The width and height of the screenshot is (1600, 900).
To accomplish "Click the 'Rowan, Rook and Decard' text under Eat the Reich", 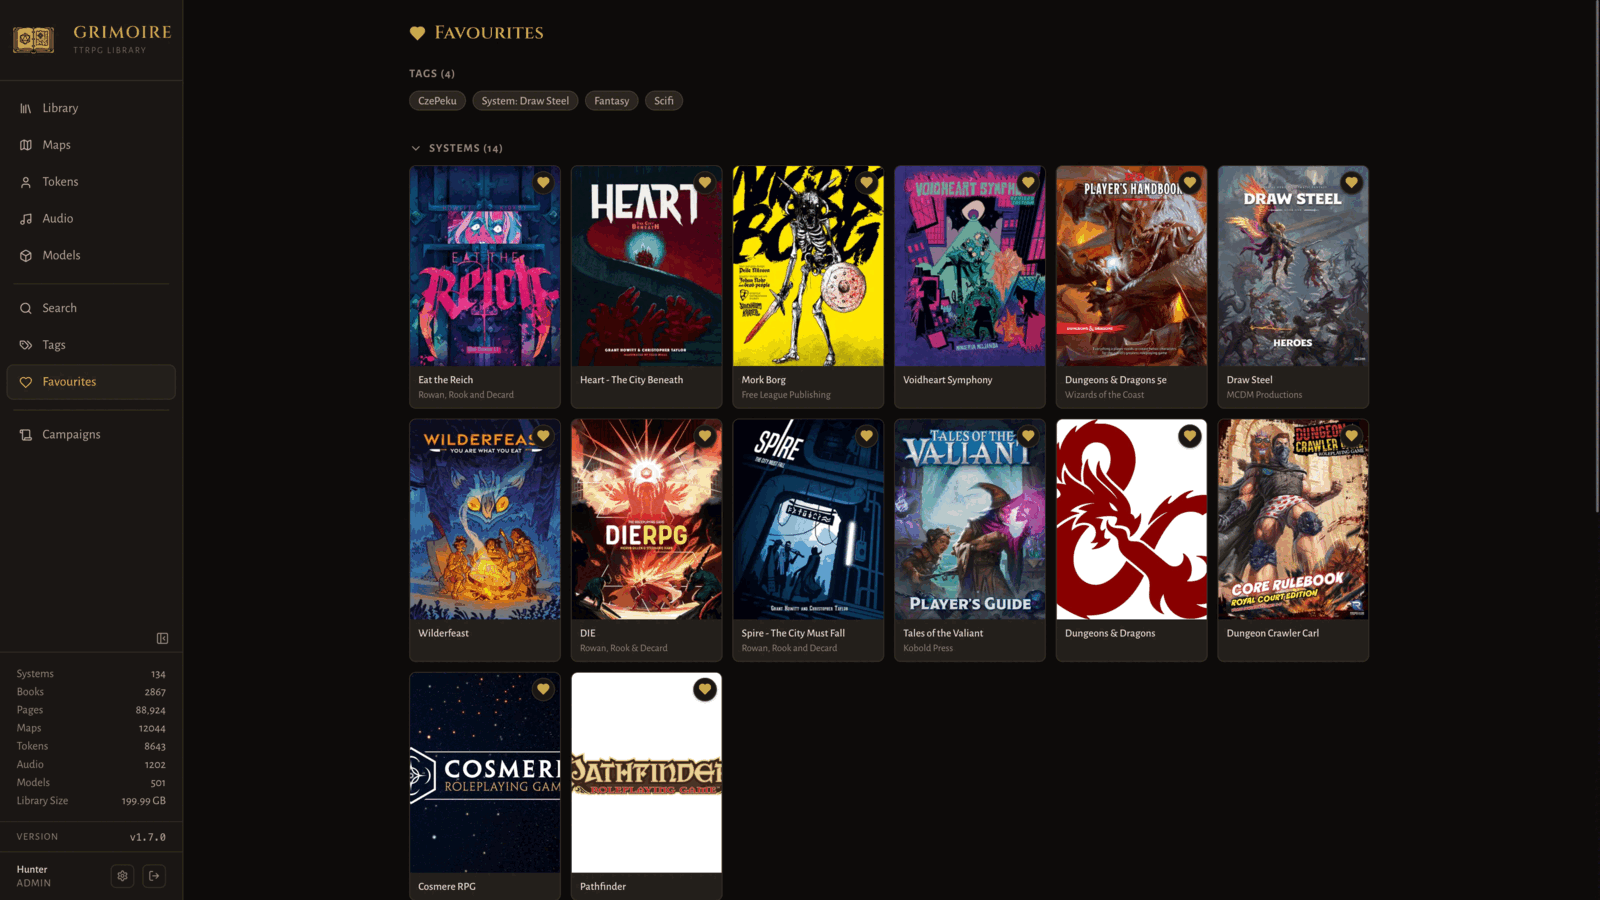I will click(x=466, y=395).
